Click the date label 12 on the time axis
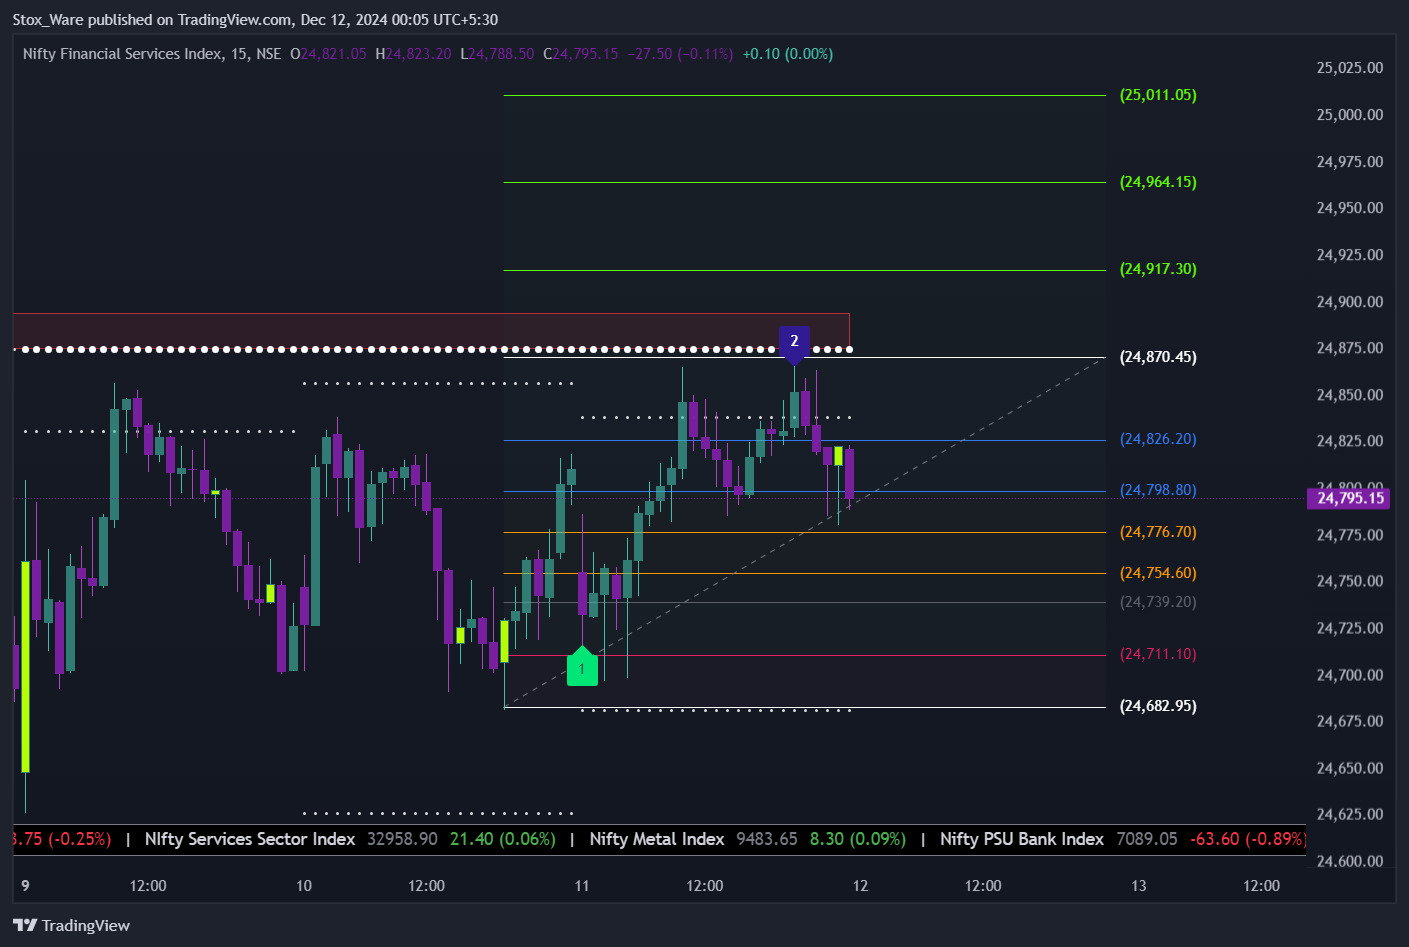 point(860,886)
